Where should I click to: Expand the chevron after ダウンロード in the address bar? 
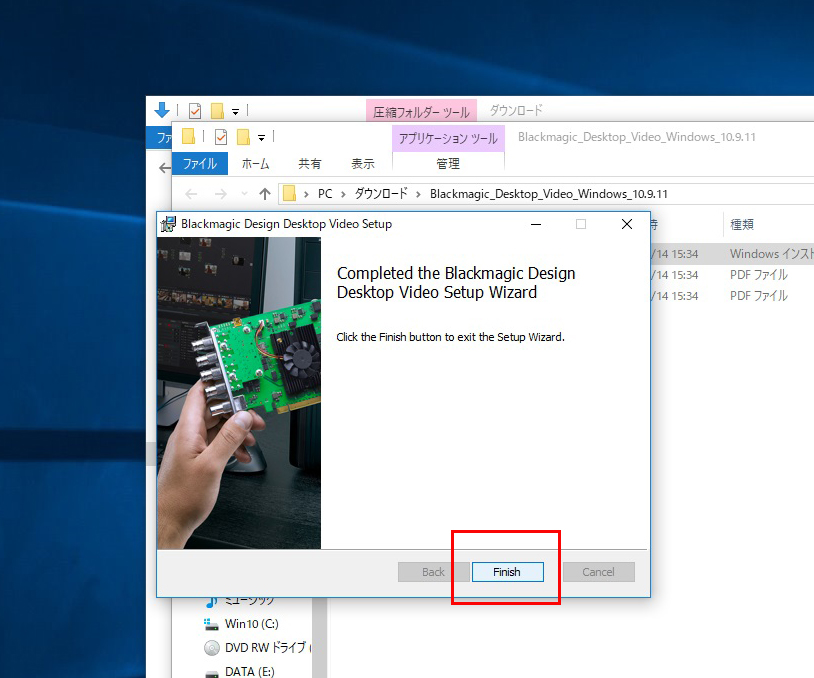tap(418, 194)
